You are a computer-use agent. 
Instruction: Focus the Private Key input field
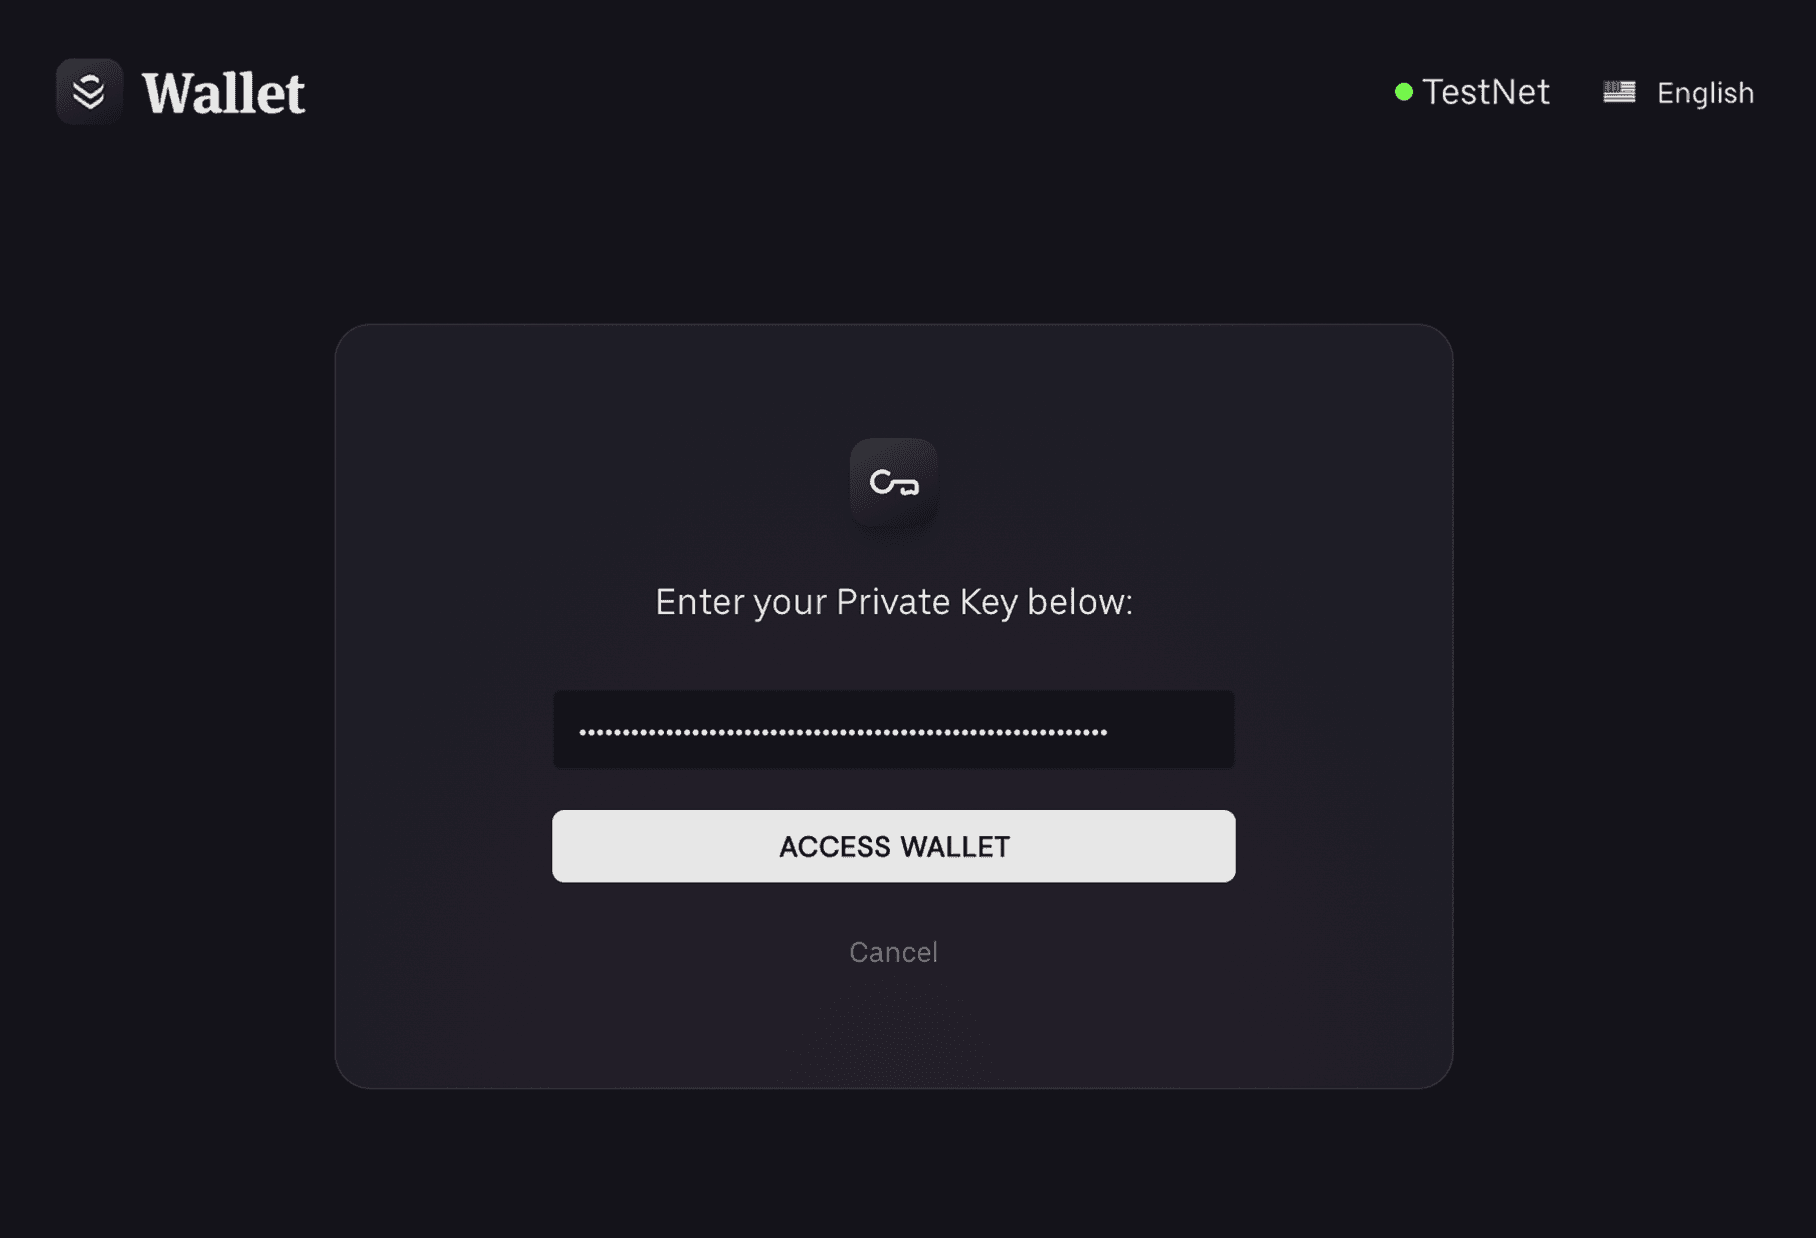tap(893, 730)
